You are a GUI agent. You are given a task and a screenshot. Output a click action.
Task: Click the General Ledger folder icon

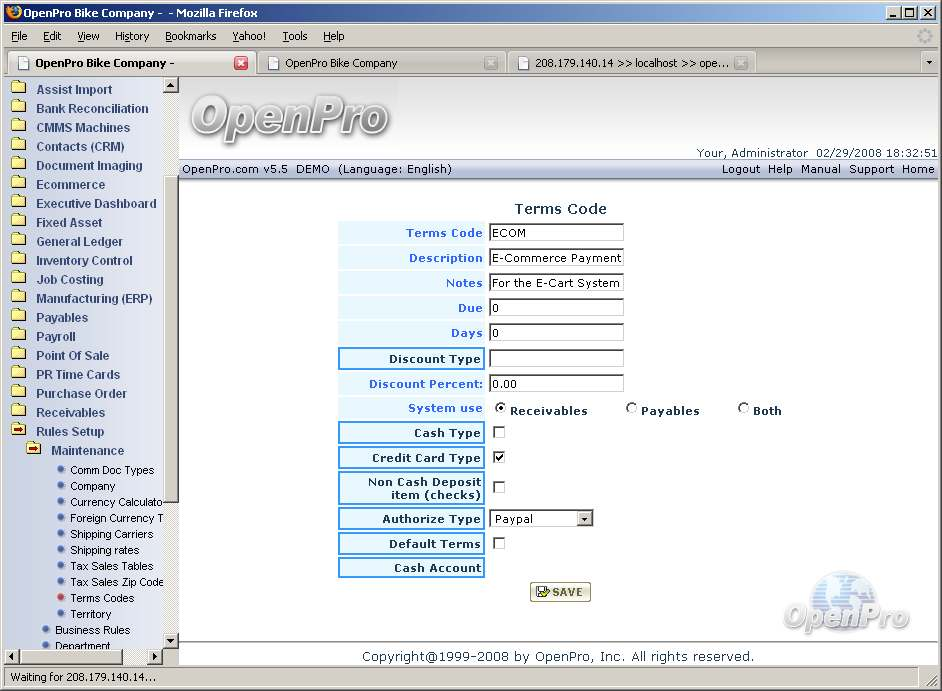pos(18,241)
